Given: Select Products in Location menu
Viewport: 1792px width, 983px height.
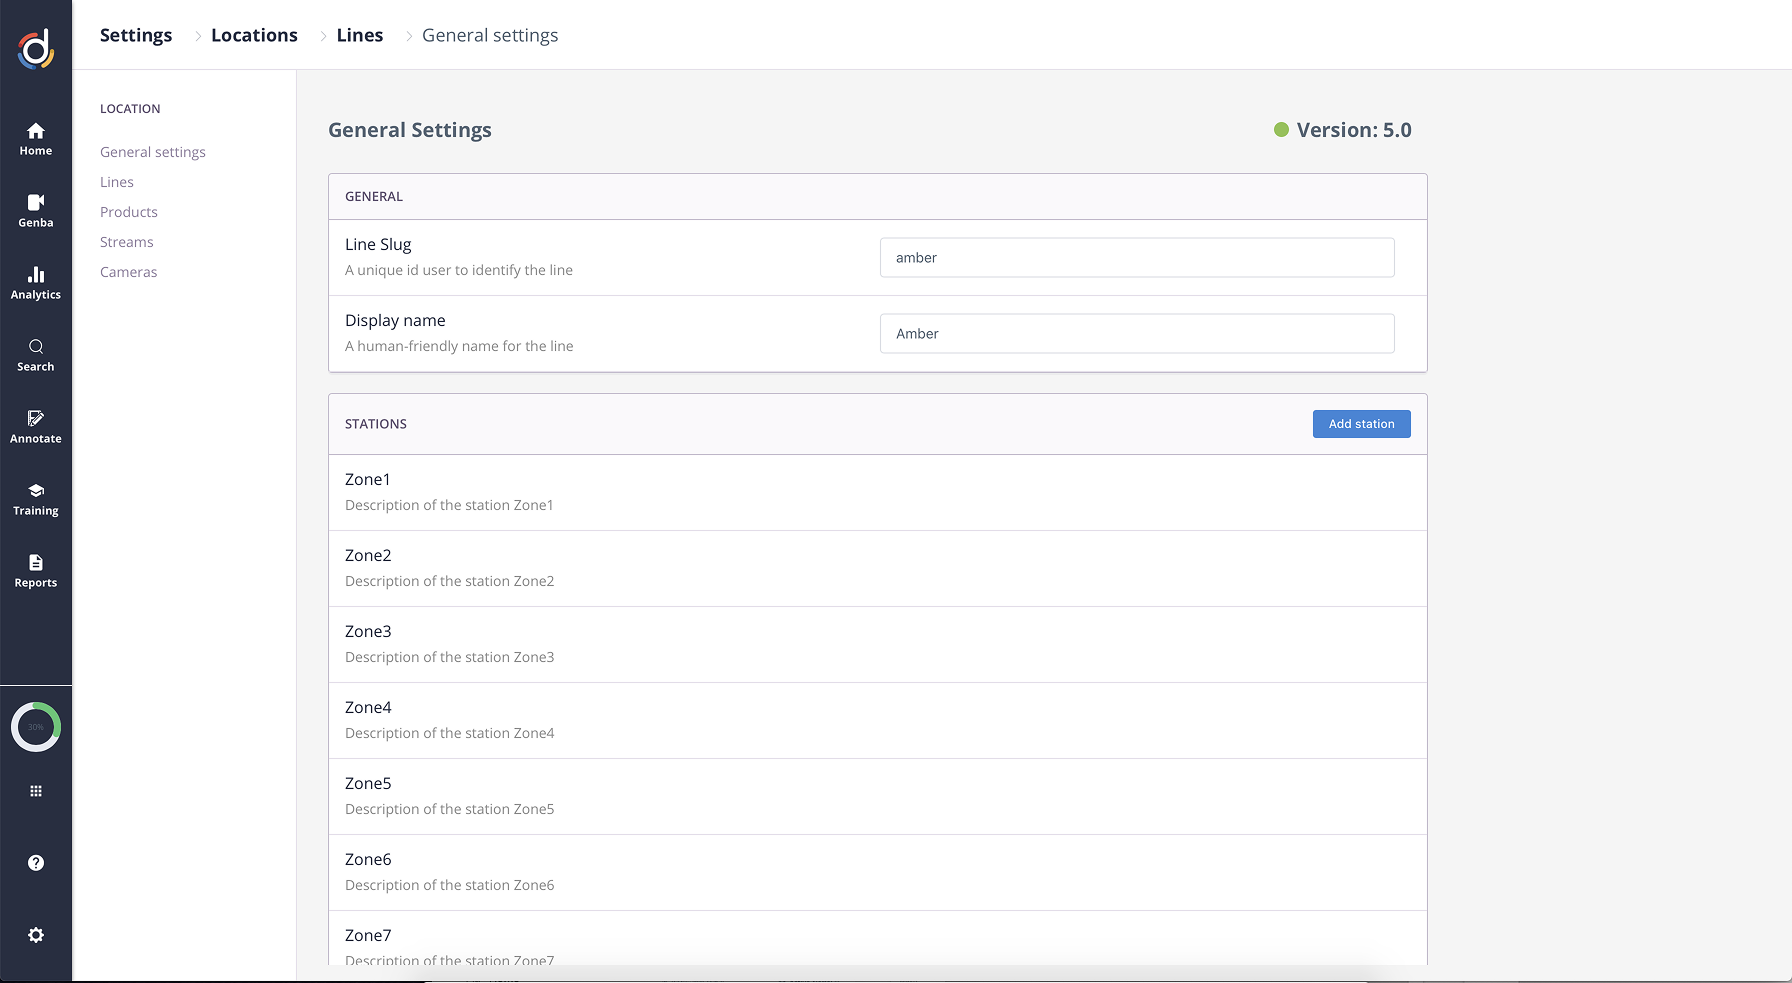Looking at the screenshot, I should (129, 212).
